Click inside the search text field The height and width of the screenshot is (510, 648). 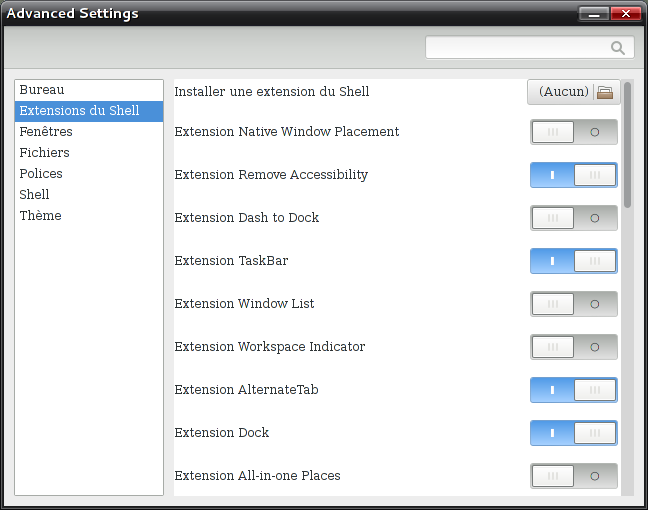click(516, 48)
